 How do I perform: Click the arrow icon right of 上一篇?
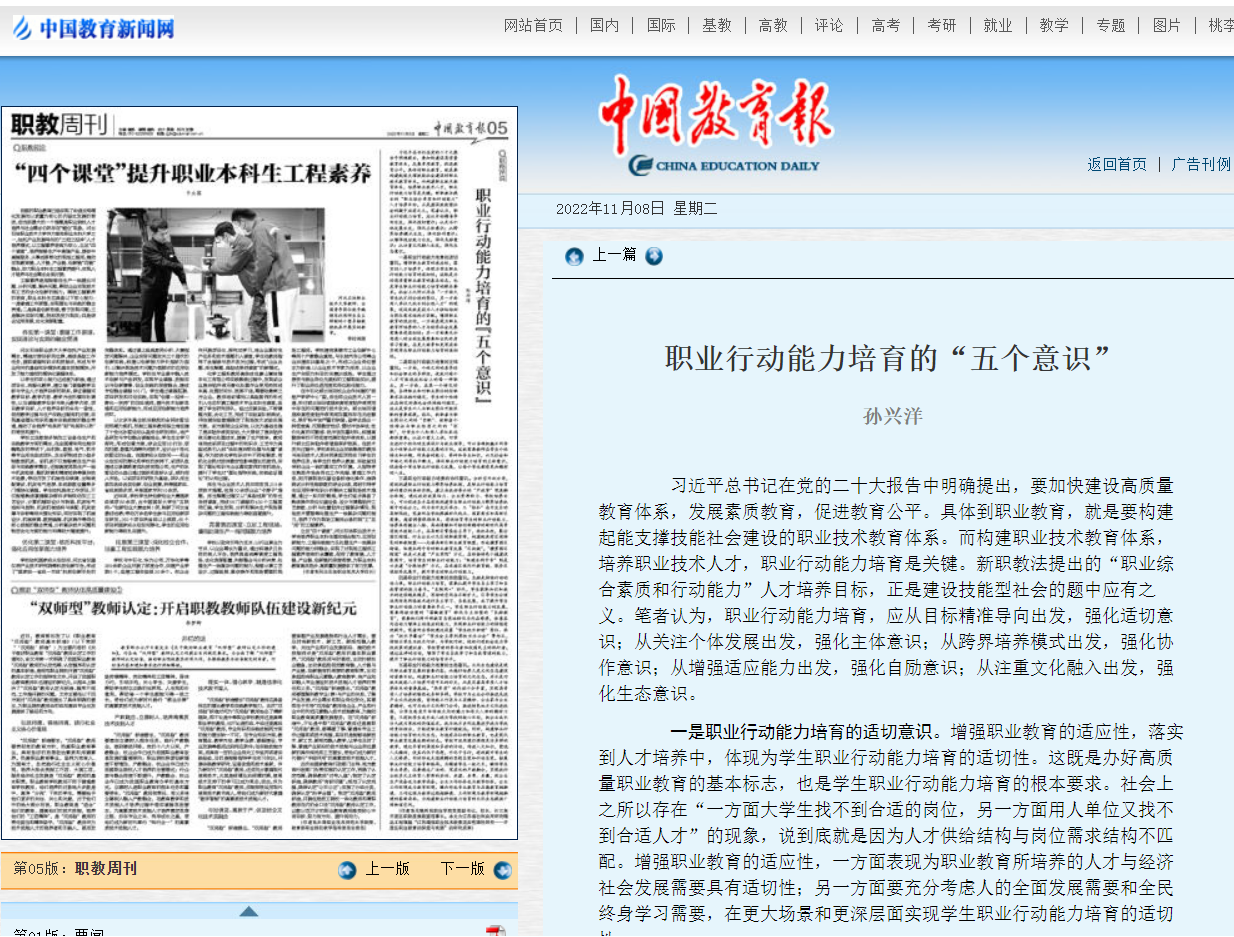pyautogui.click(x=654, y=256)
